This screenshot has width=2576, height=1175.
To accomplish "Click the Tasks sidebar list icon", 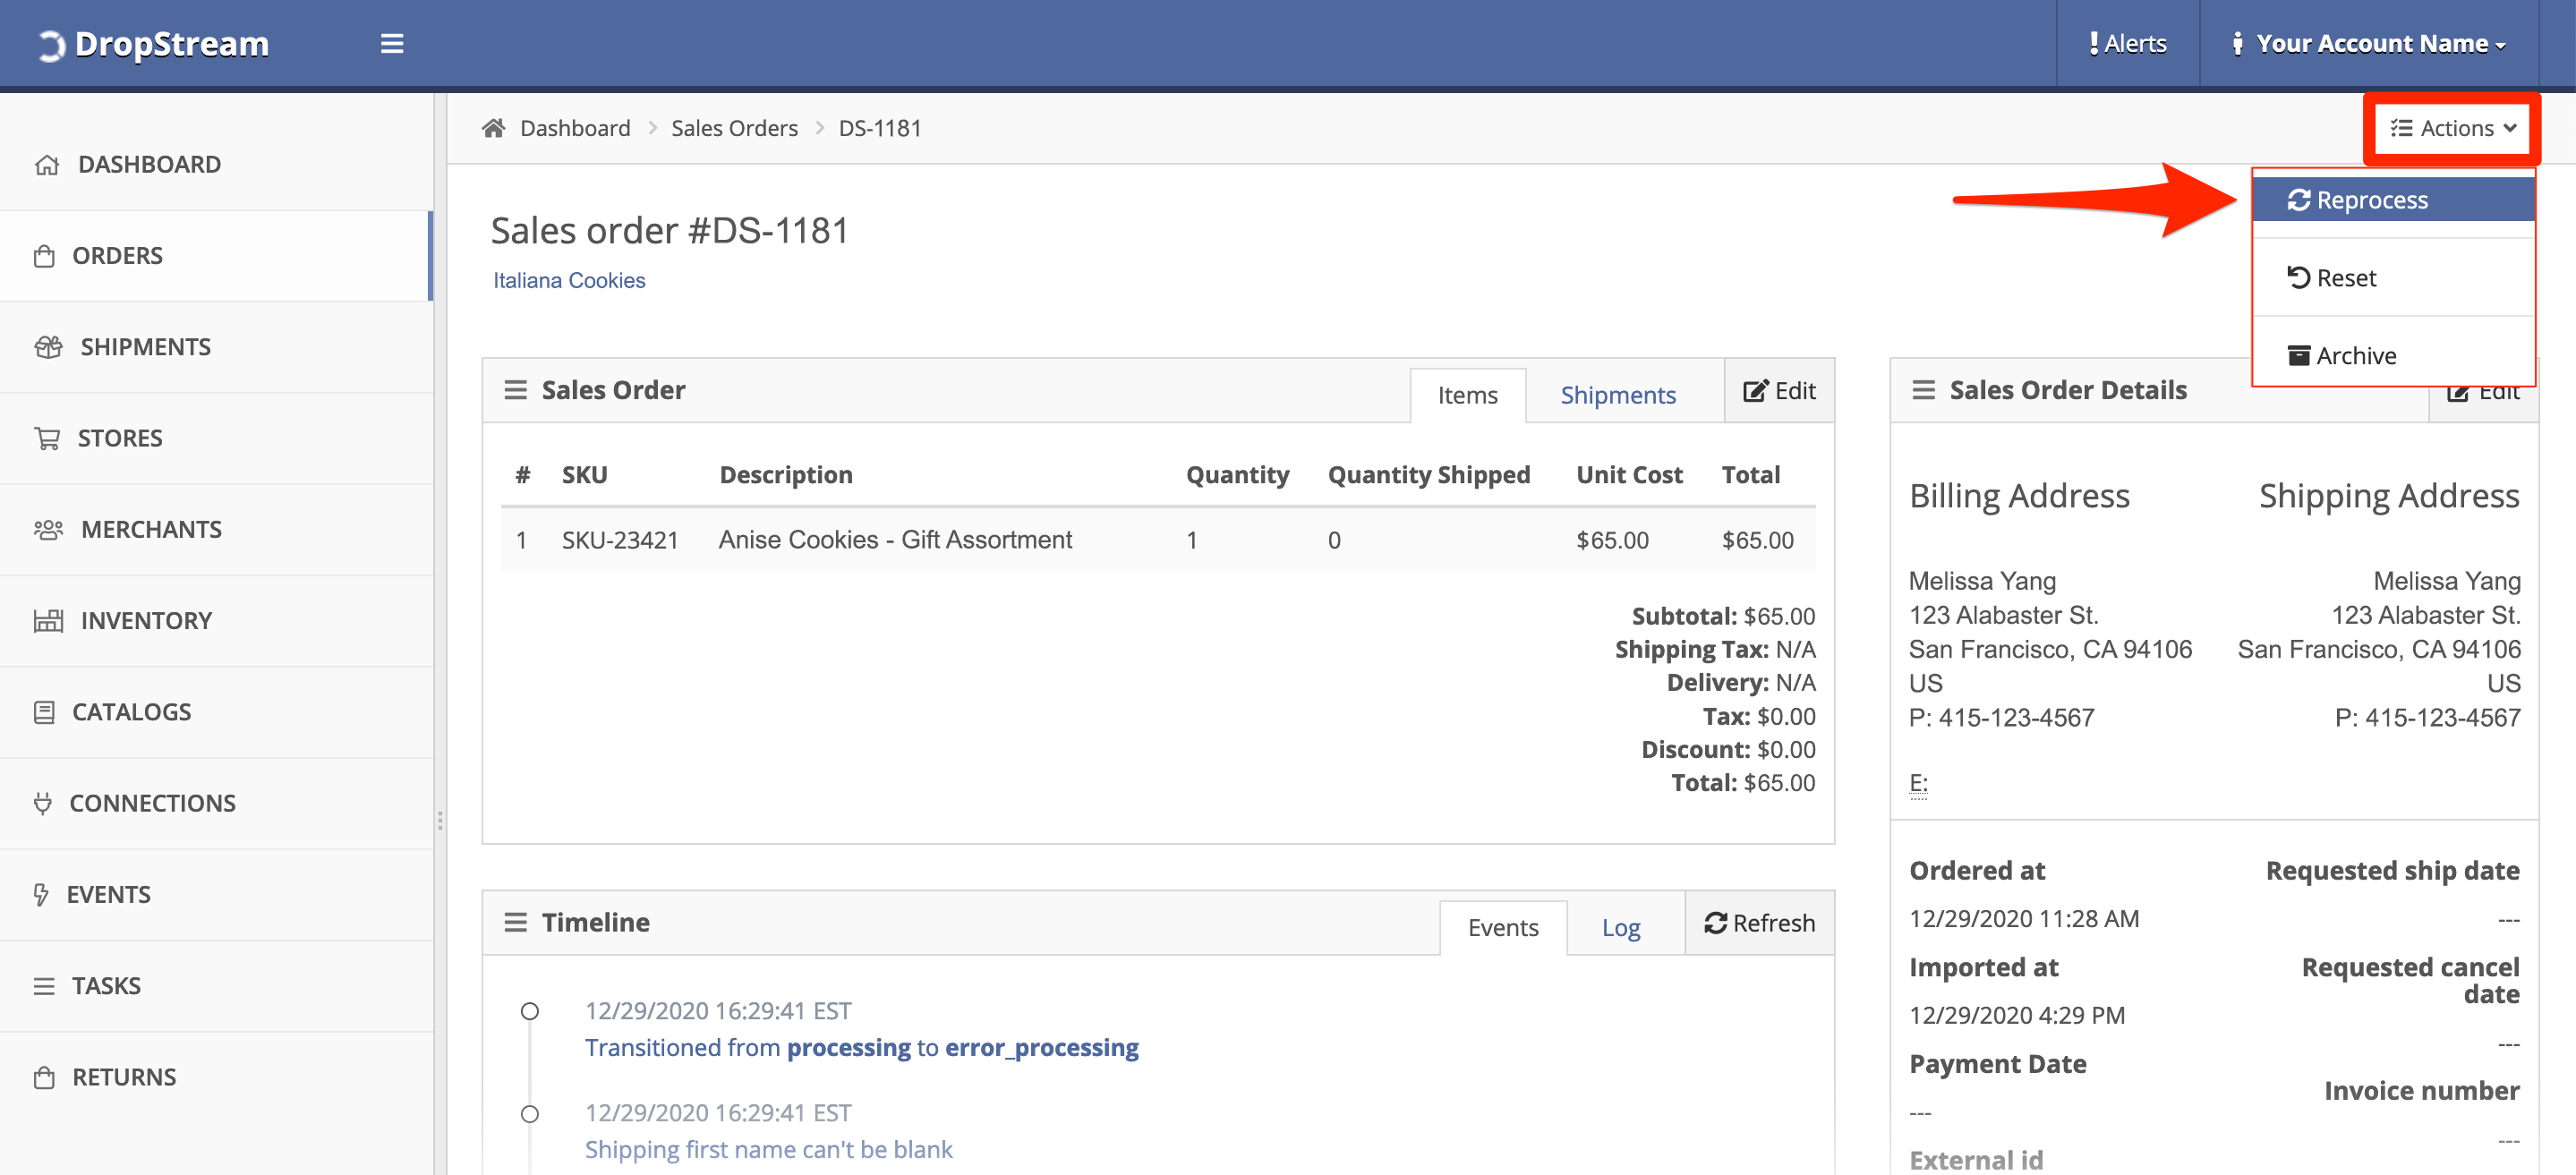I will tap(44, 986).
